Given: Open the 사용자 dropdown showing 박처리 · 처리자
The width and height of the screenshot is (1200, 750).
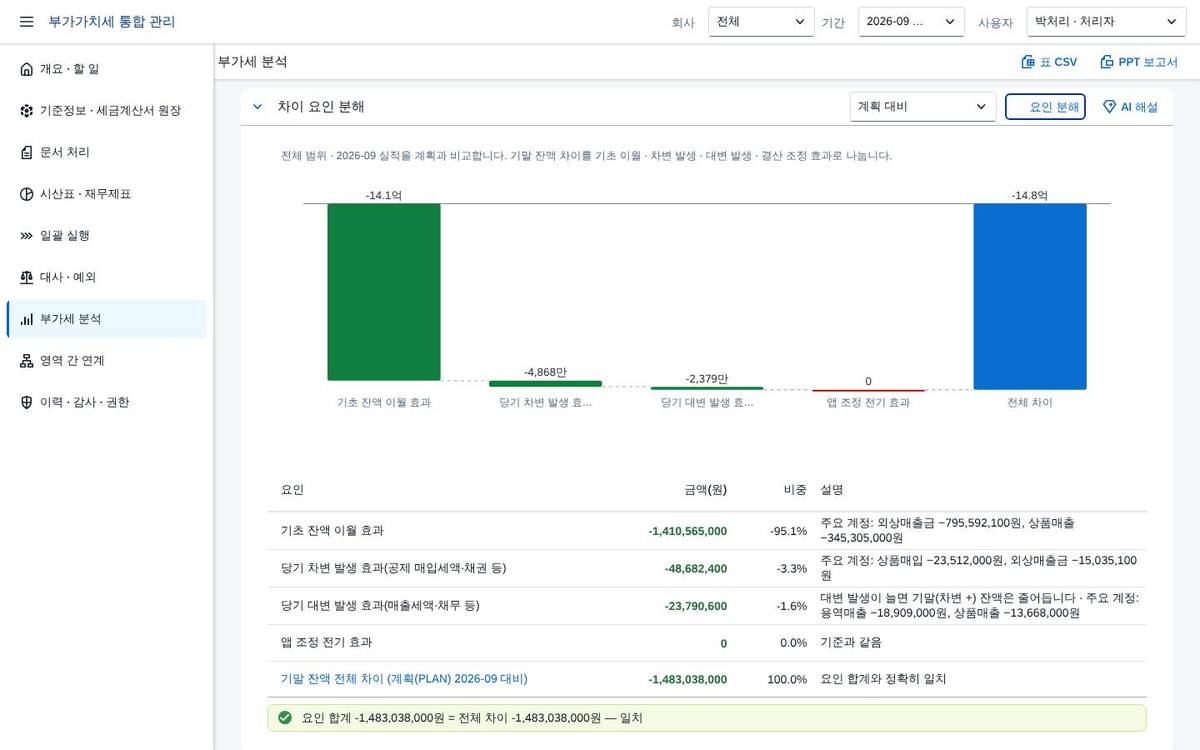Looking at the screenshot, I should (x=1106, y=22).
